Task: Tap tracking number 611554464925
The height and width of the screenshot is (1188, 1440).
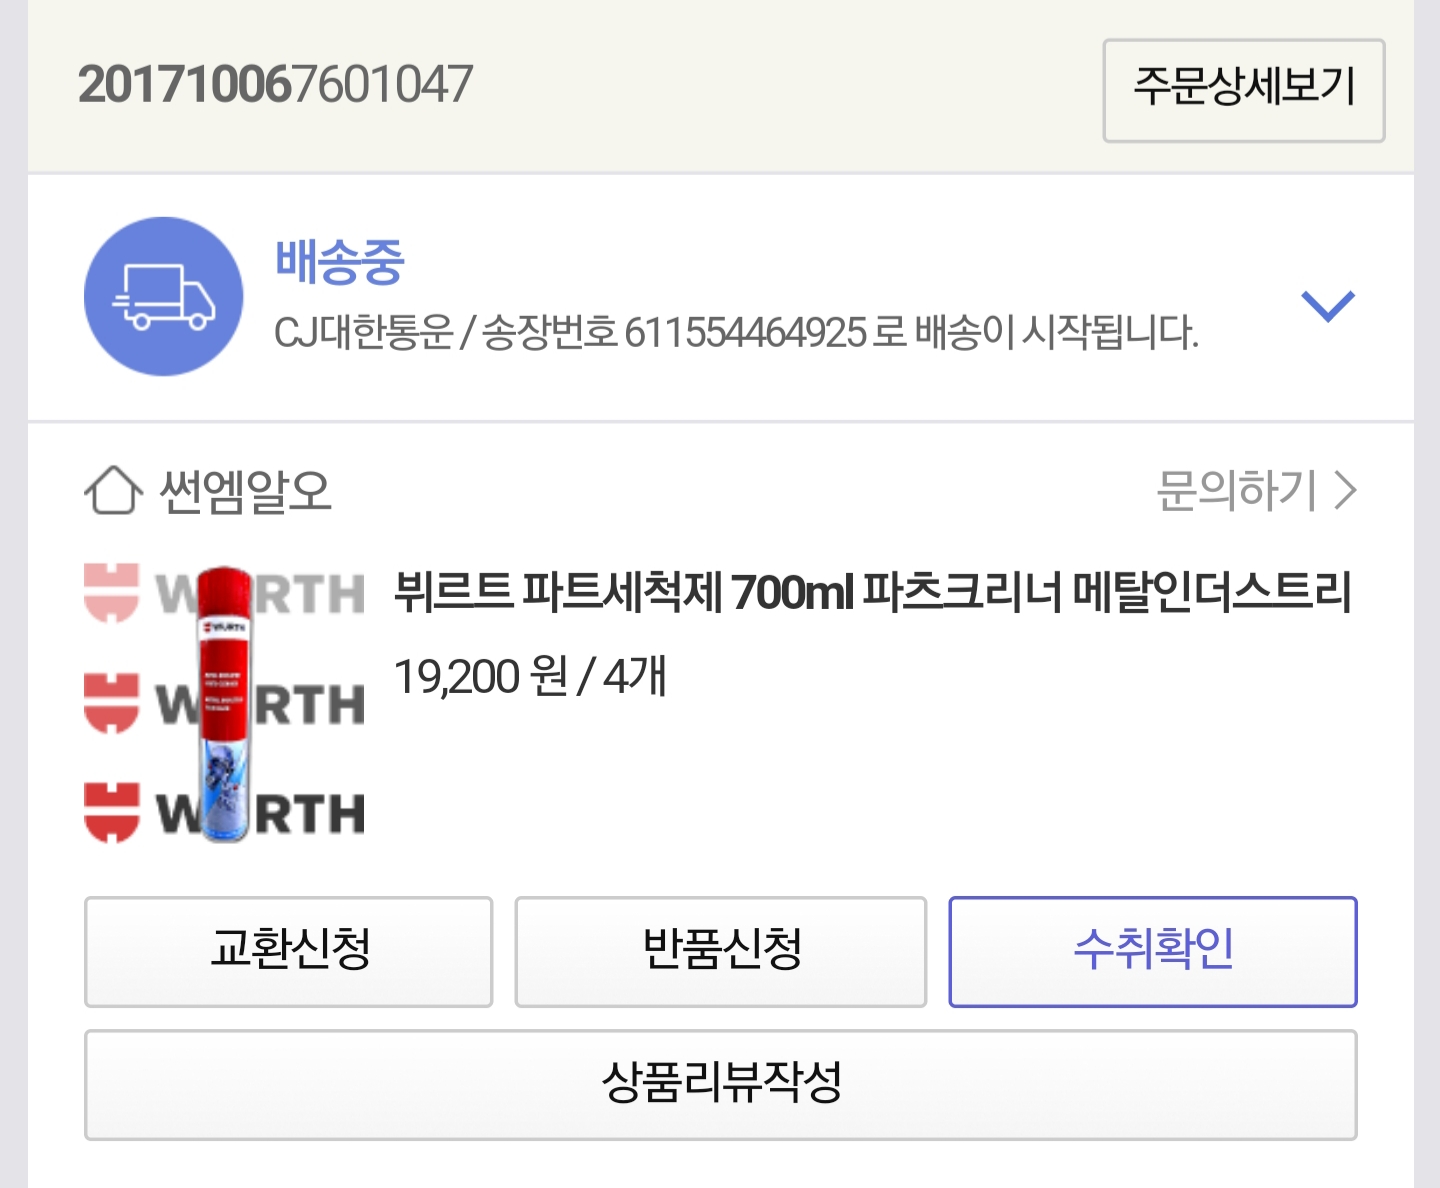Action: (745, 333)
